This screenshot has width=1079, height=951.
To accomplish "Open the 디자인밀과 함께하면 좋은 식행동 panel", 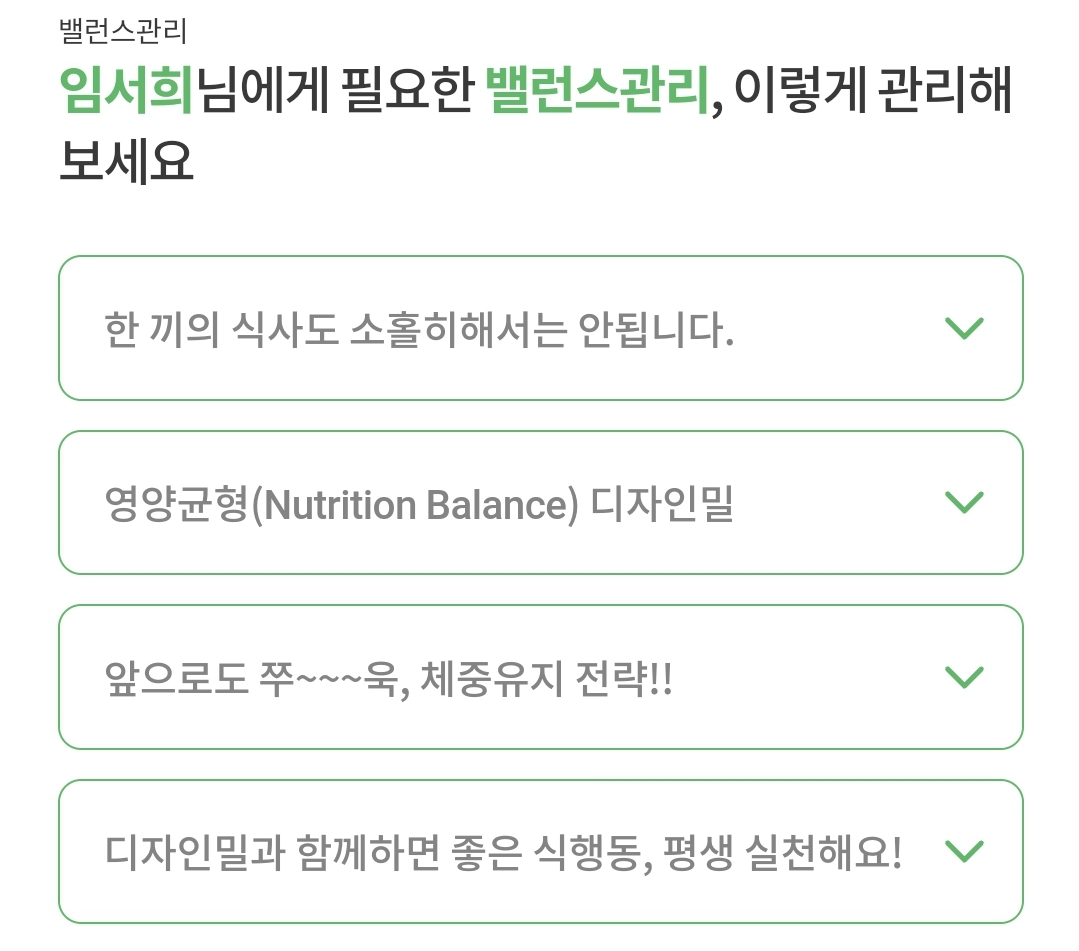I will tap(541, 851).
